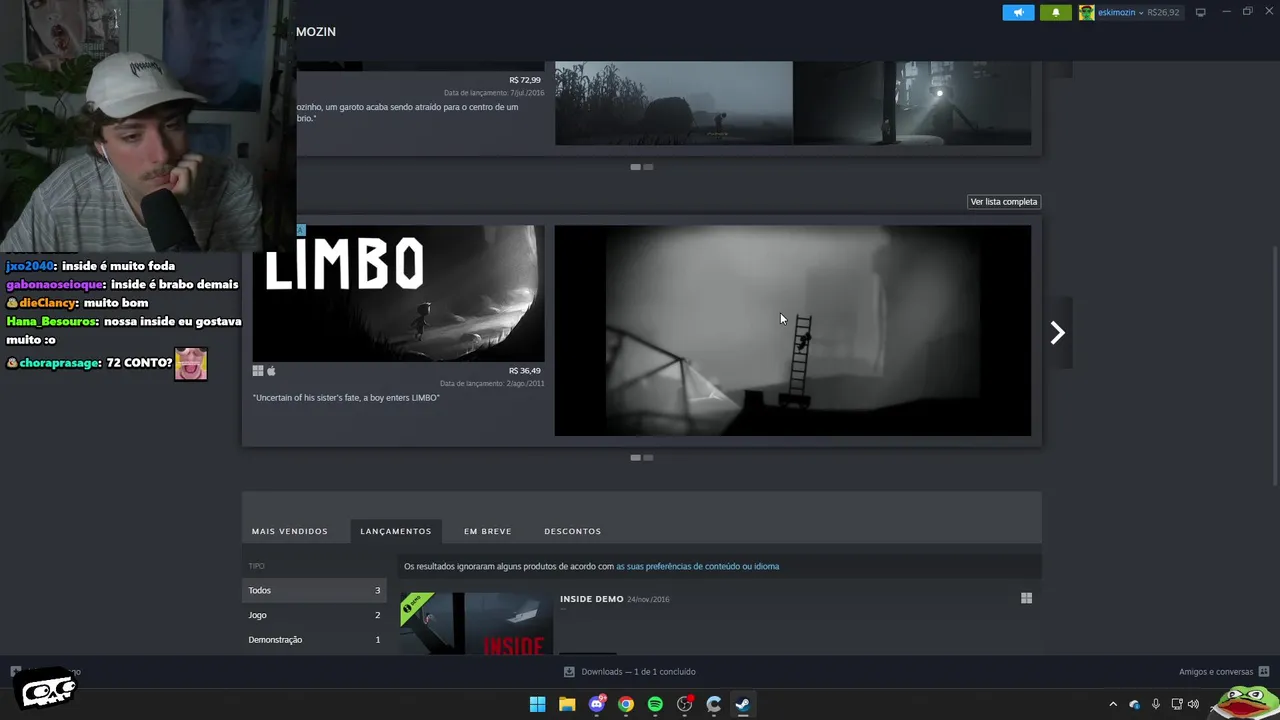Open the Downloads status bar

pyautogui.click(x=630, y=672)
